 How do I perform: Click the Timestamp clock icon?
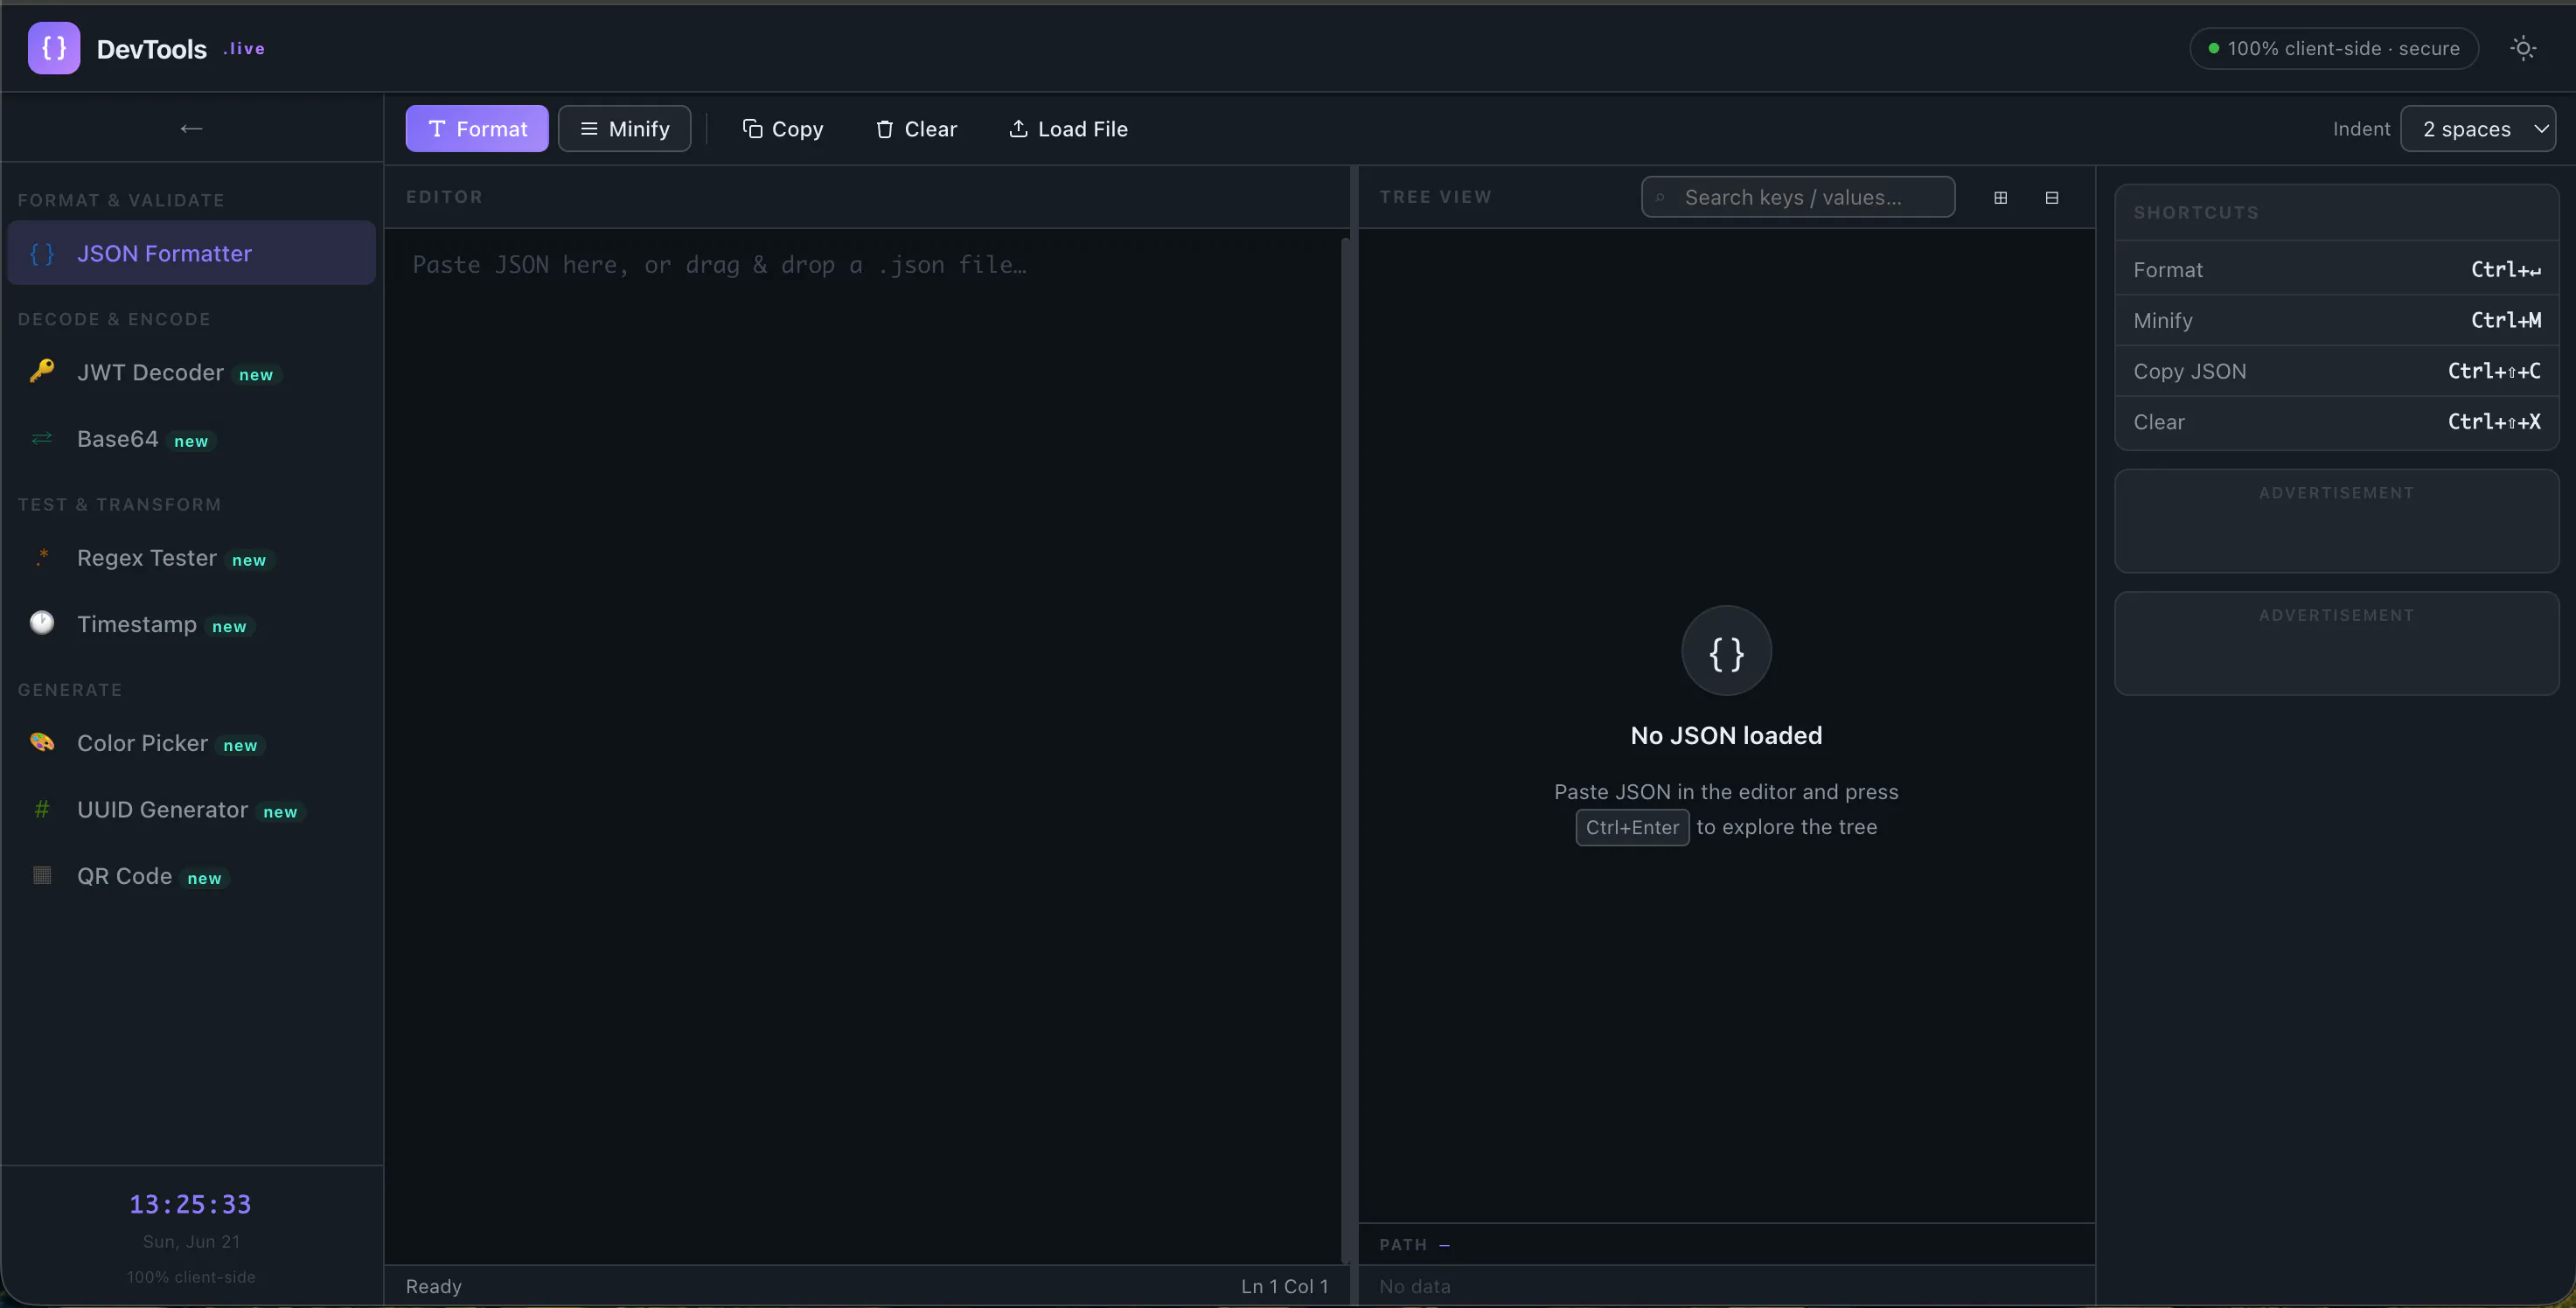tap(42, 623)
